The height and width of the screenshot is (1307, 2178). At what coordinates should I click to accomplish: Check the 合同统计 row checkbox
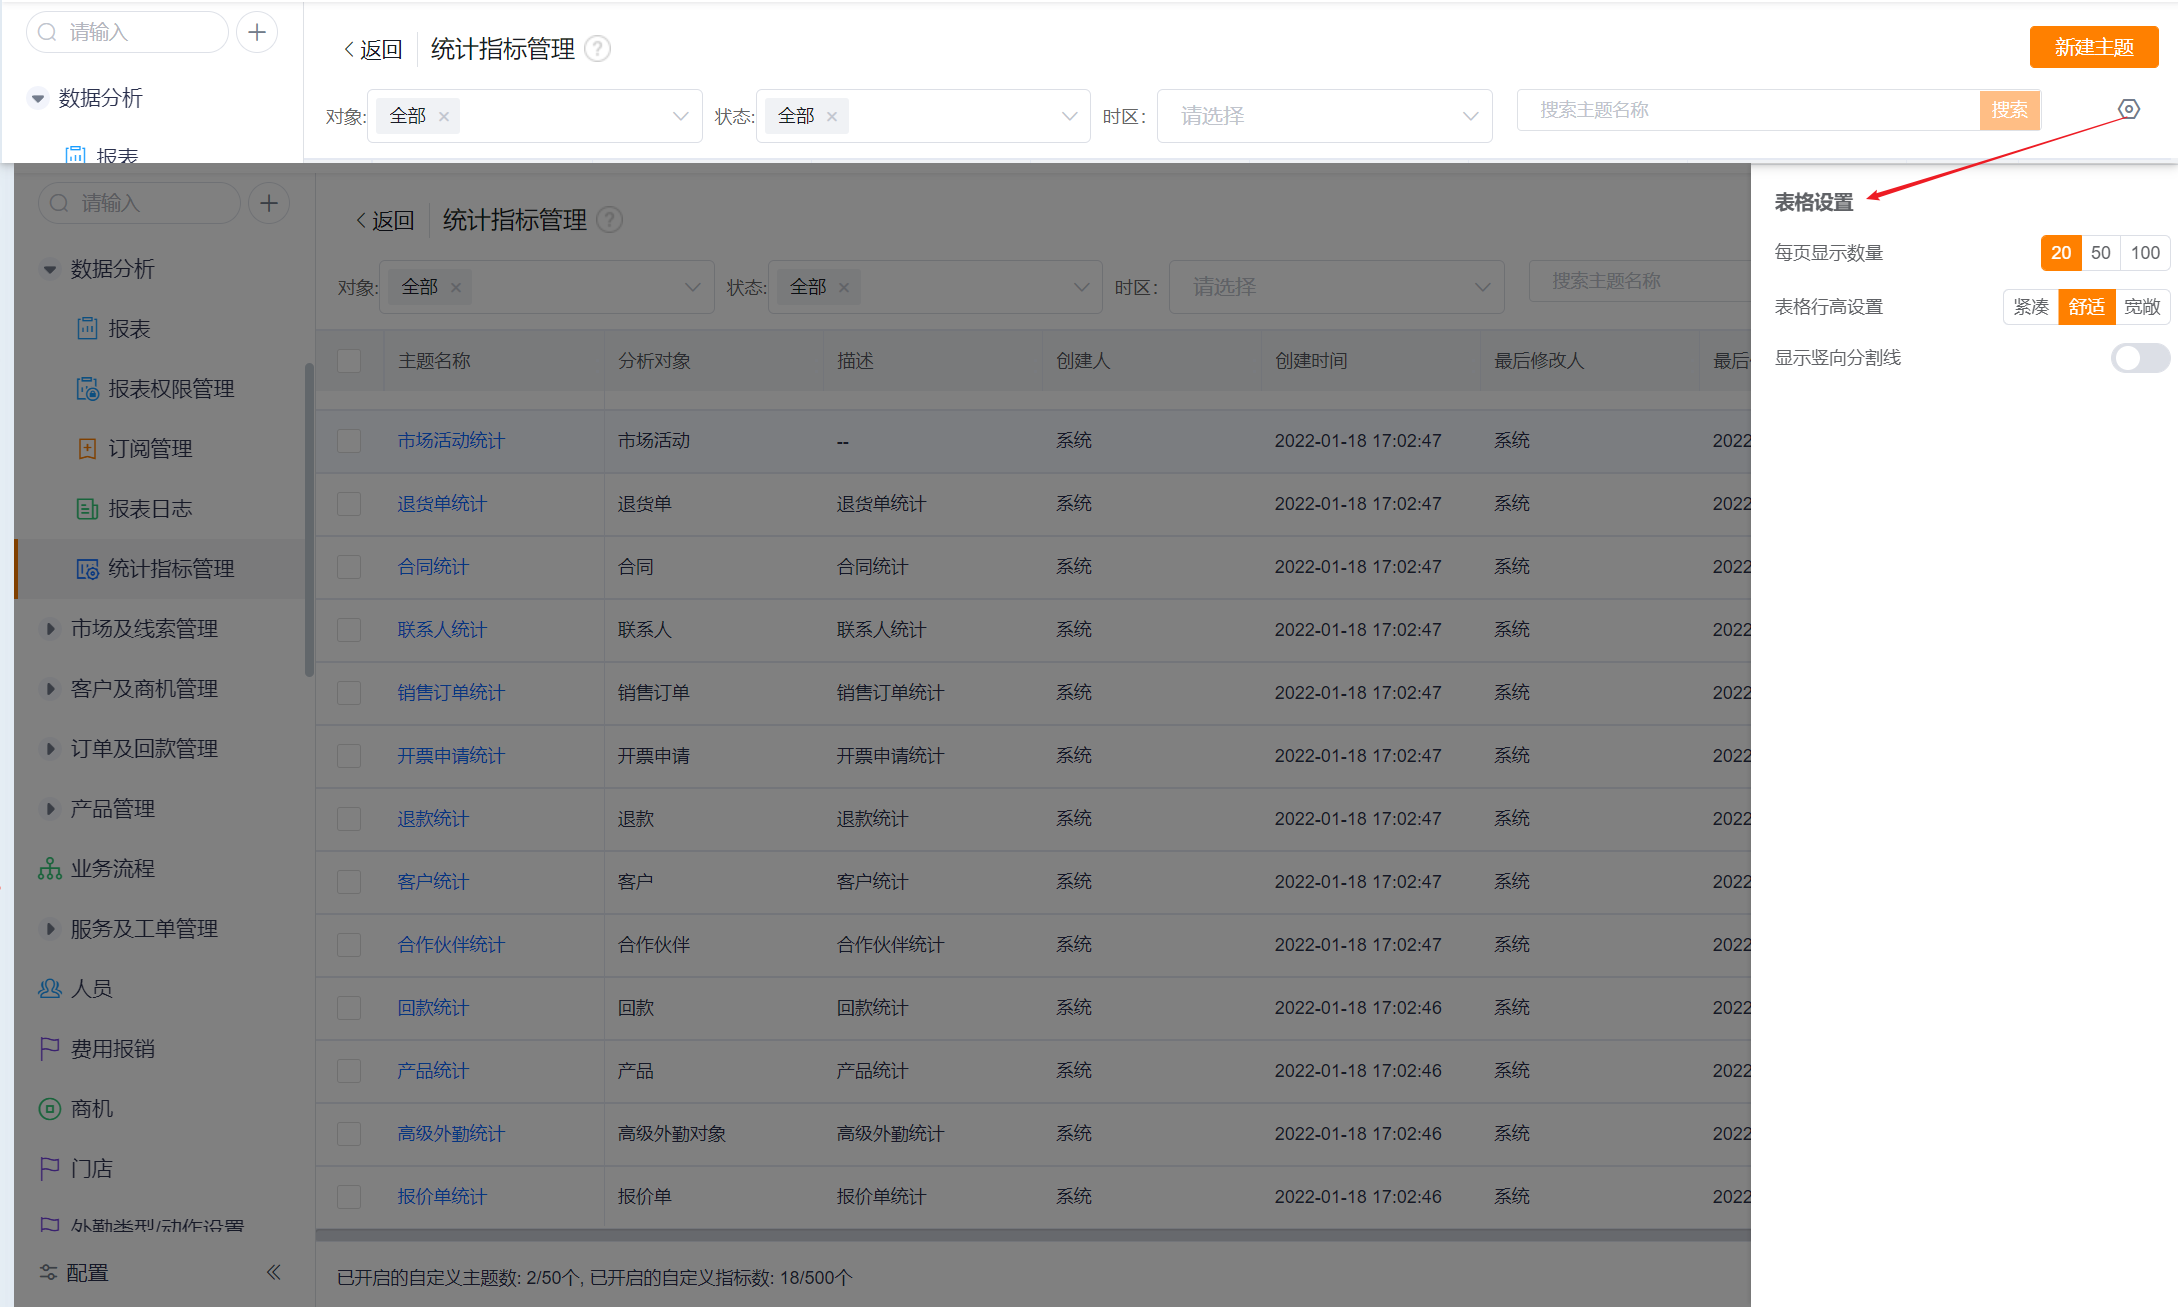tap(349, 567)
